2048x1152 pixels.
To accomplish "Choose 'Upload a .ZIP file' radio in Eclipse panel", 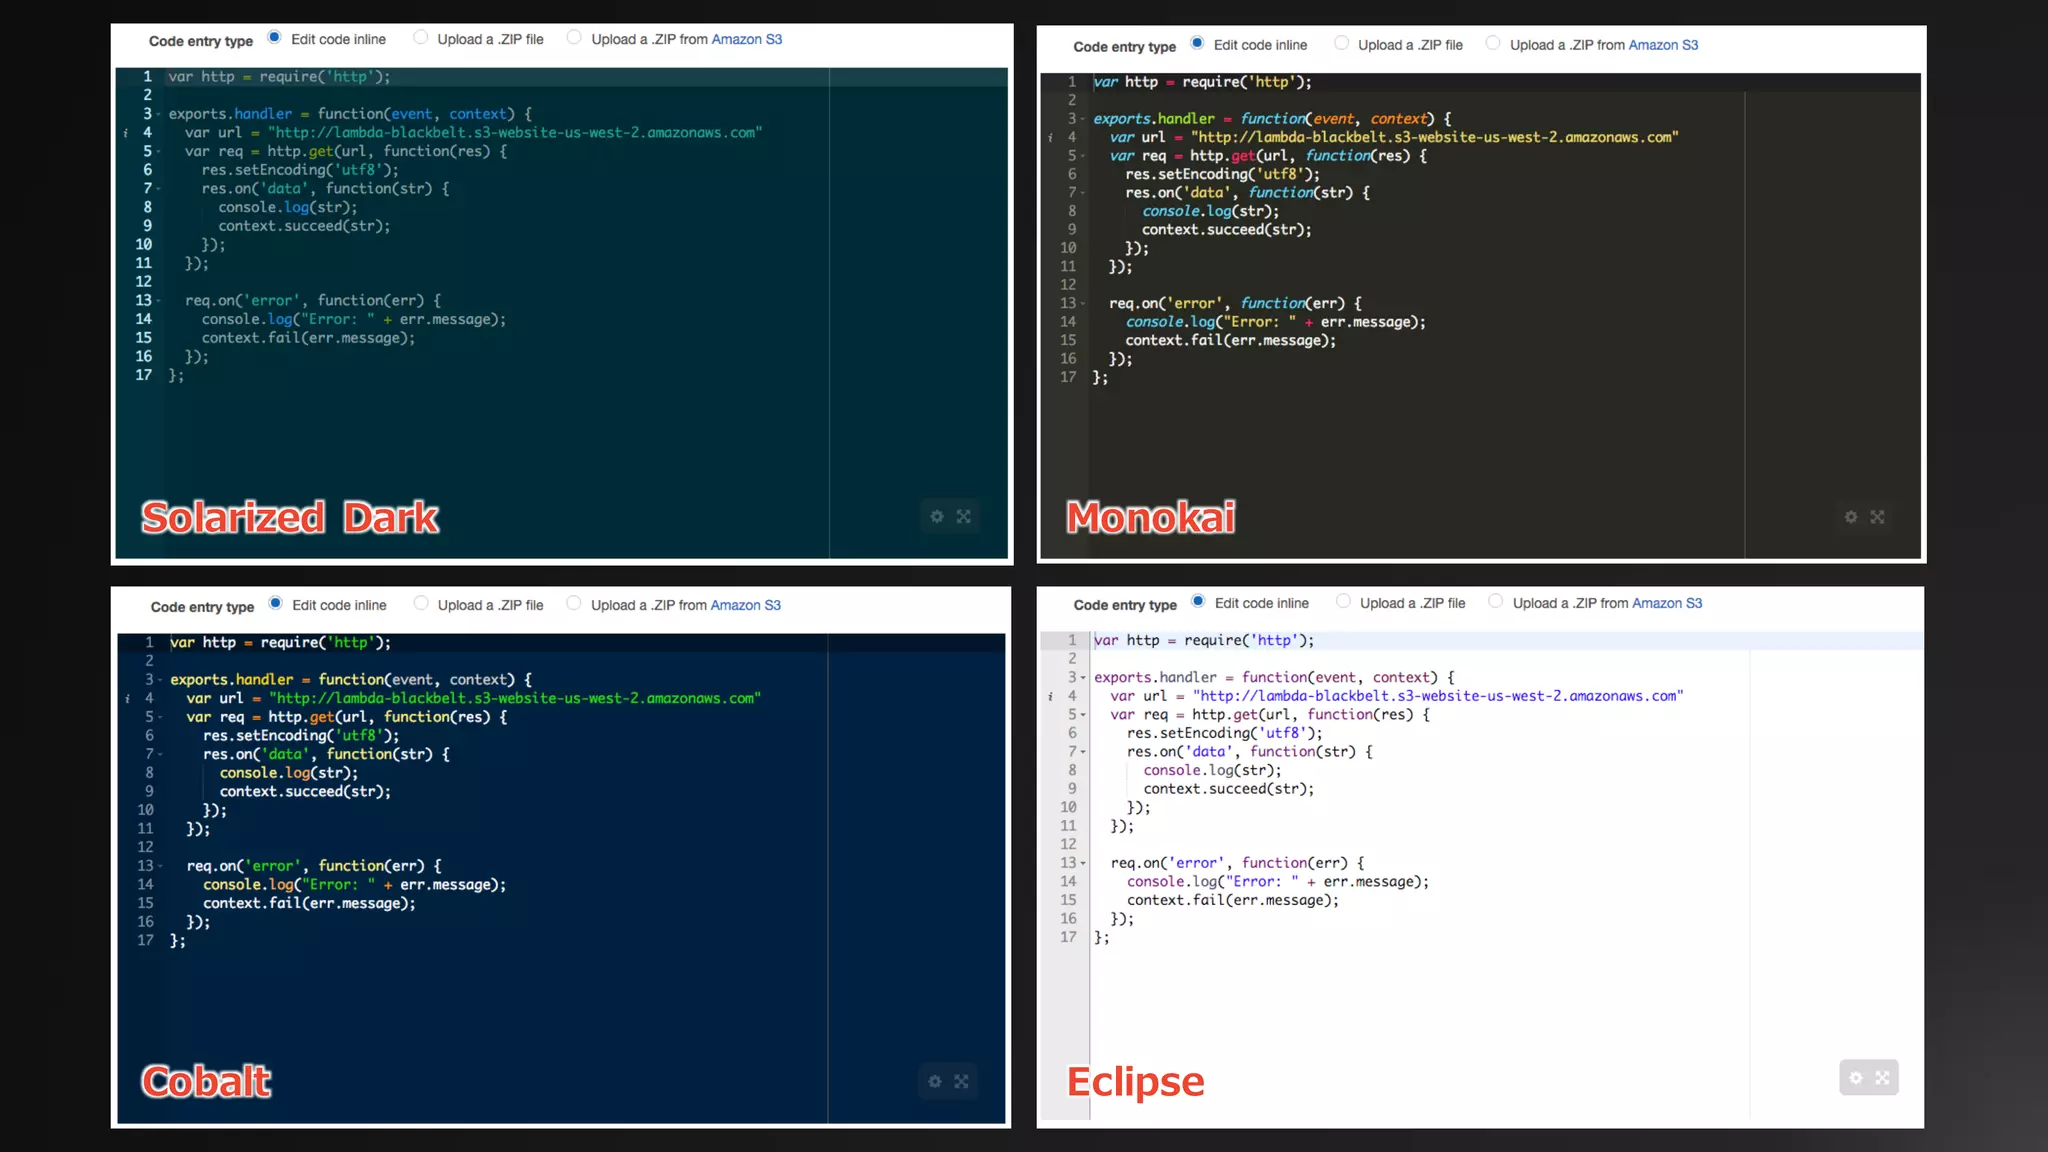I will click(x=1343, y=602).
